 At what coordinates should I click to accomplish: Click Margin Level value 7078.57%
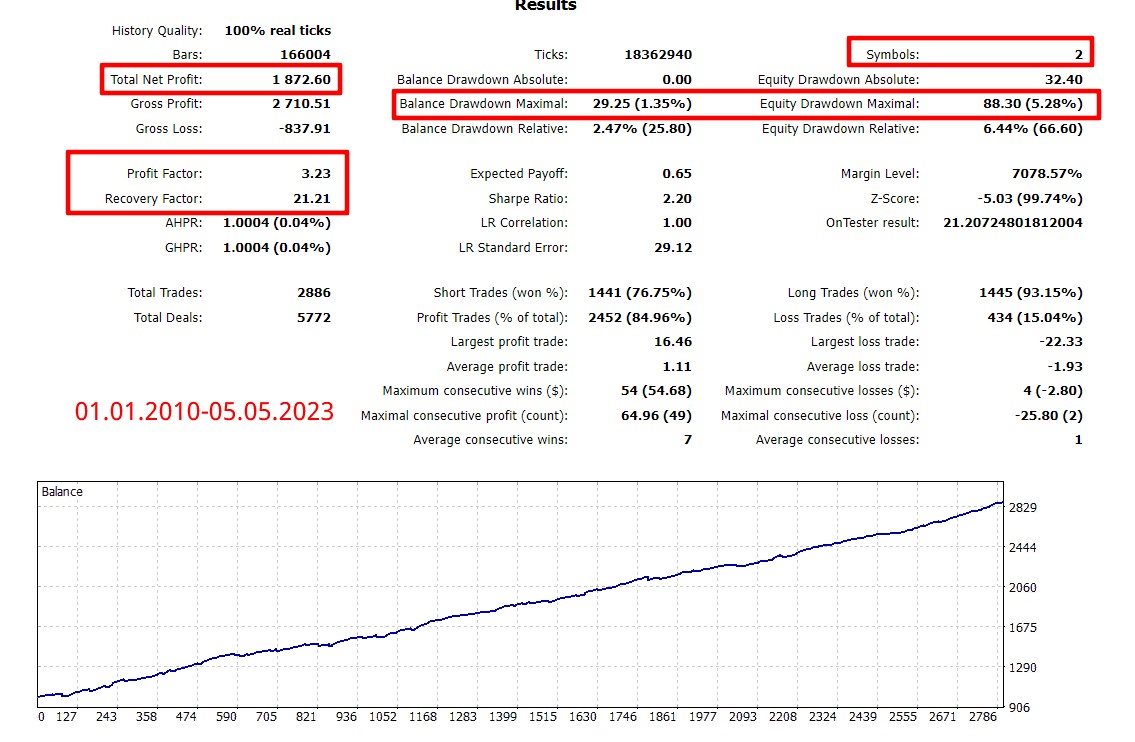[x=1047, y=174]
